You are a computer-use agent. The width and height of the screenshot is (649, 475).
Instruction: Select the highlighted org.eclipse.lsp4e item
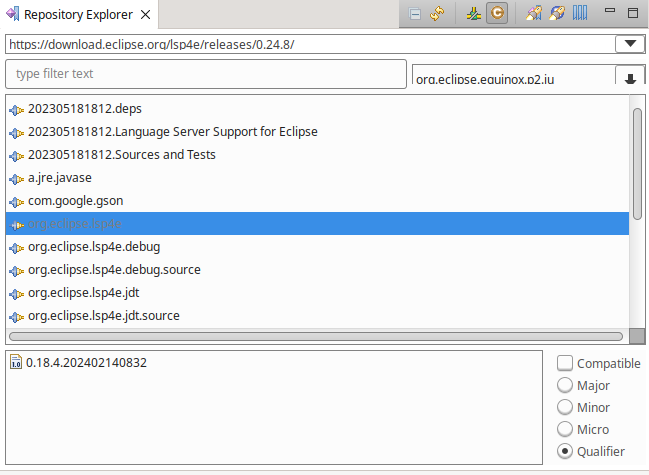[x=317, y=224]
